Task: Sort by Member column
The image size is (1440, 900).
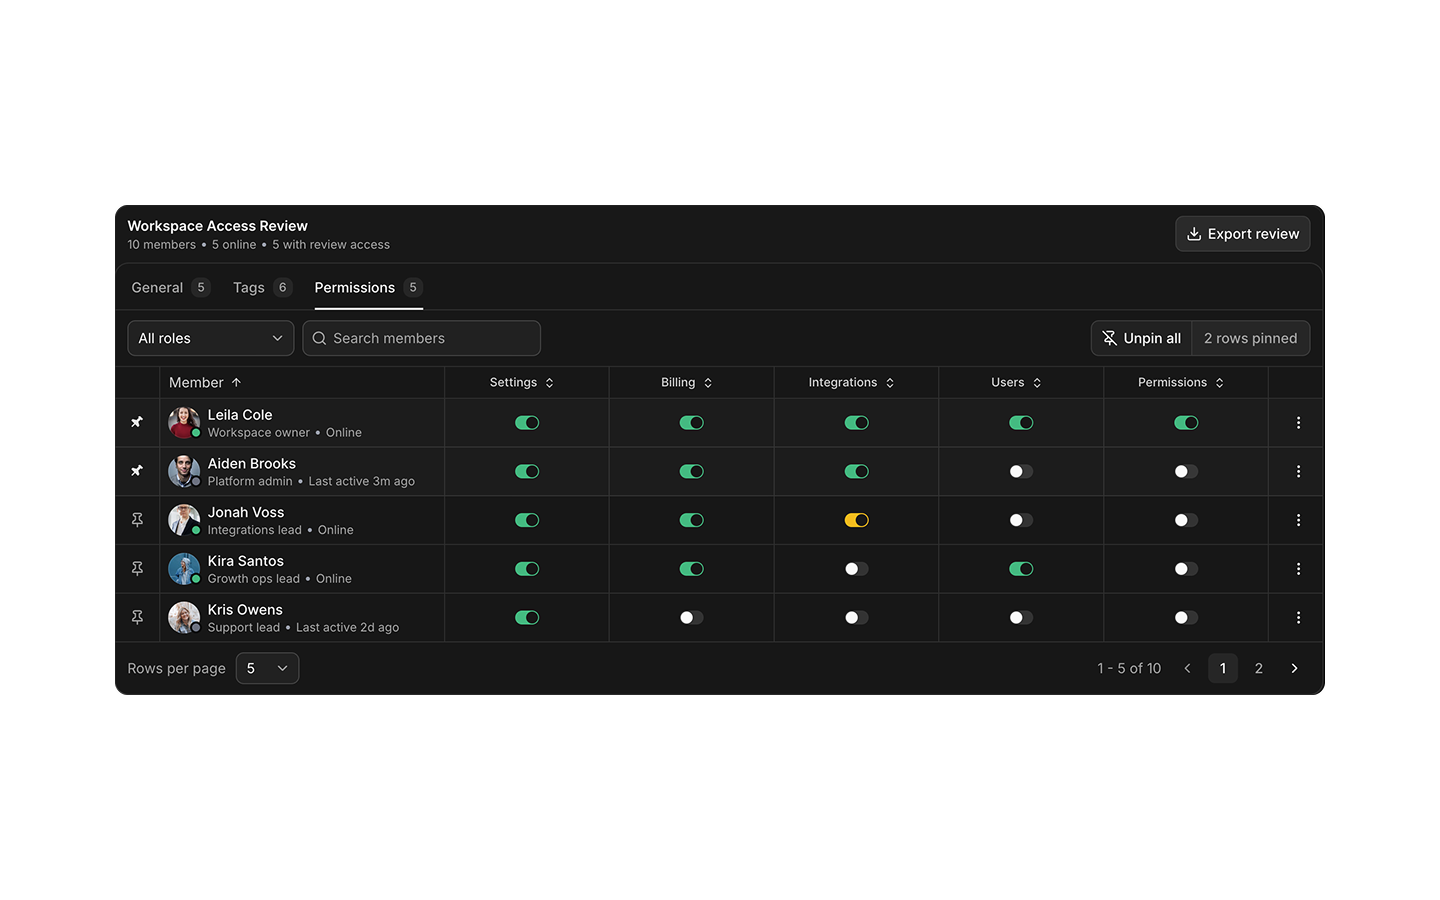Action: (x=205, y=383)
